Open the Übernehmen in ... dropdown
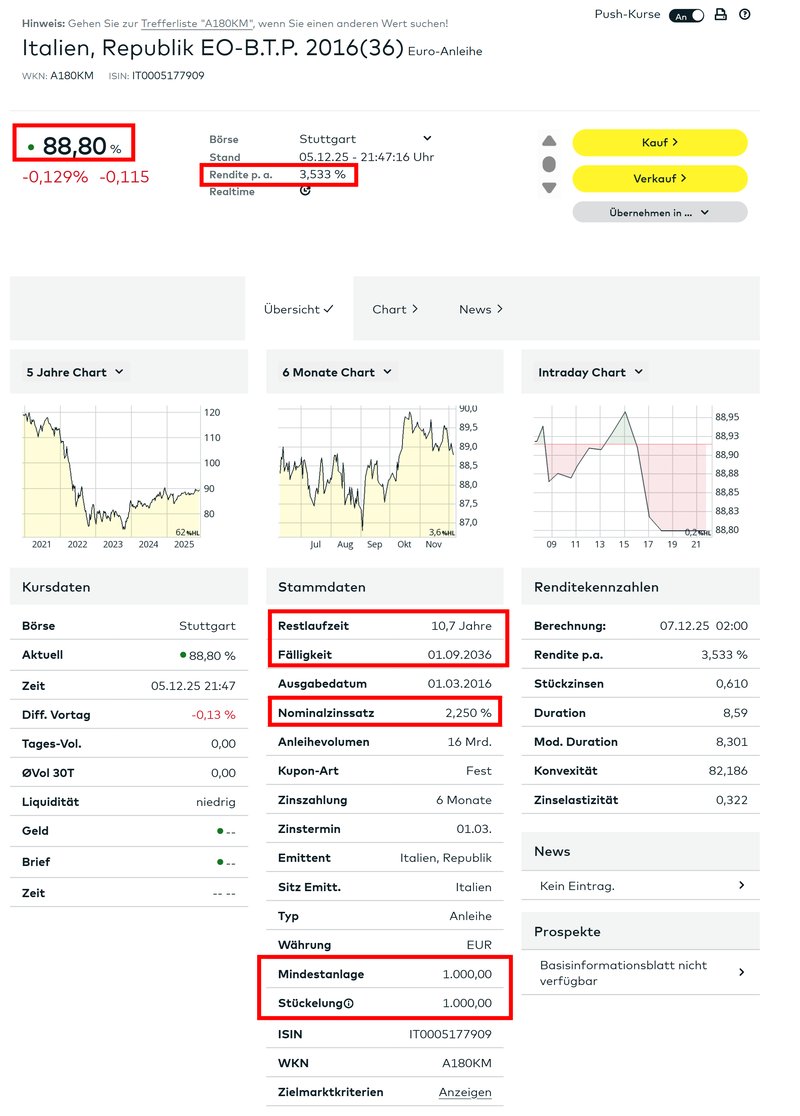Image resolution: width=800 pixels, height=1116 pixels. (x=659, y=212)
